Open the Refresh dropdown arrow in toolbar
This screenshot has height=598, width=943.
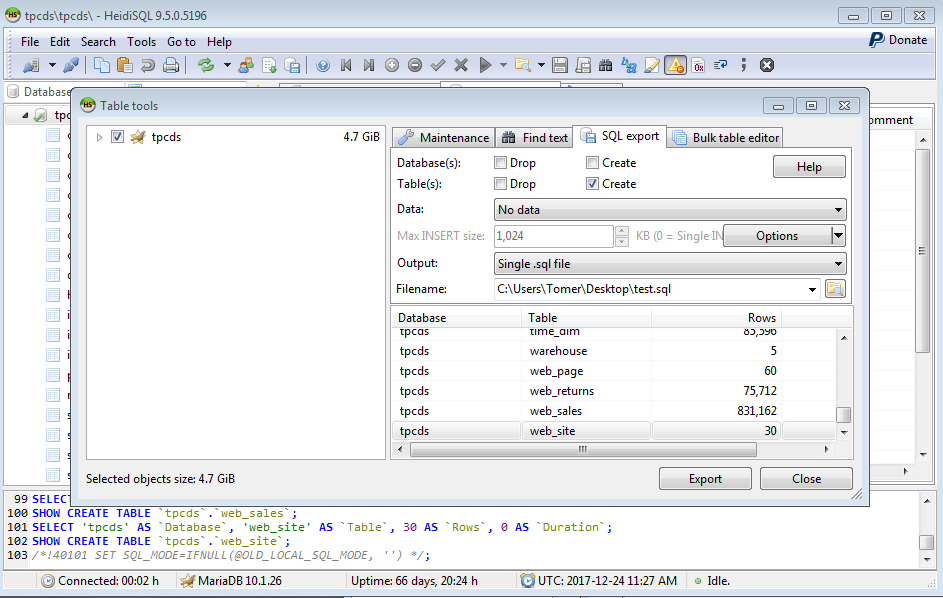[x=227, y=65]
